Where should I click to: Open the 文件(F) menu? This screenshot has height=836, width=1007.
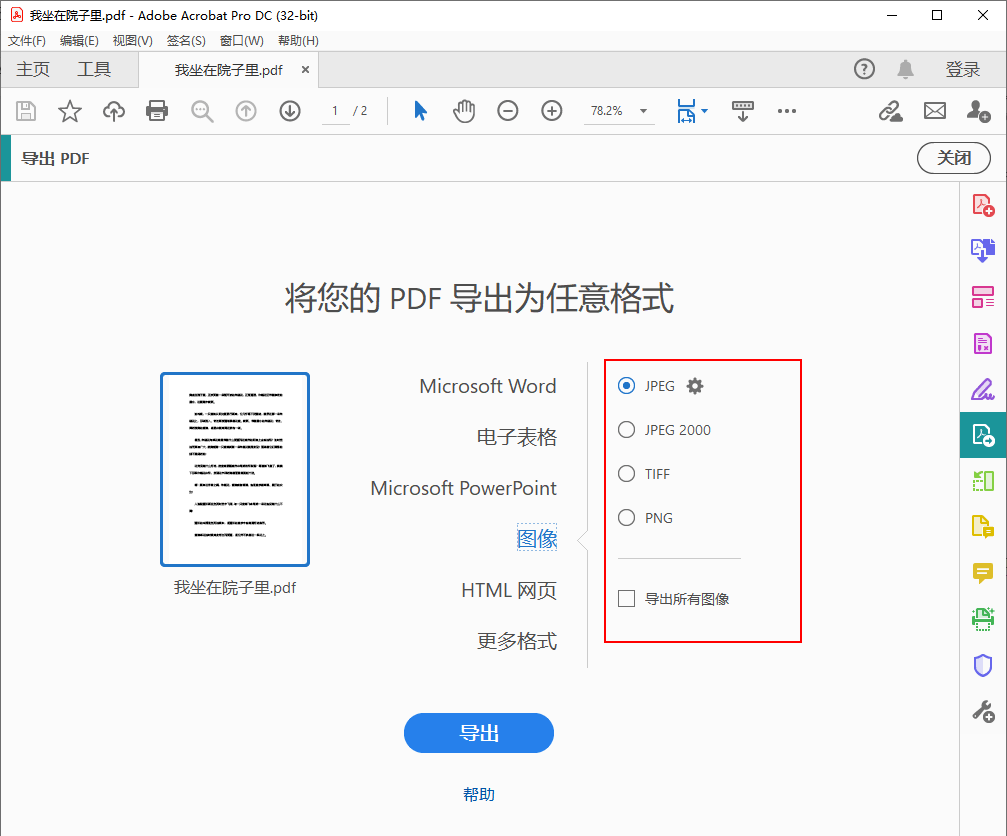27,41
